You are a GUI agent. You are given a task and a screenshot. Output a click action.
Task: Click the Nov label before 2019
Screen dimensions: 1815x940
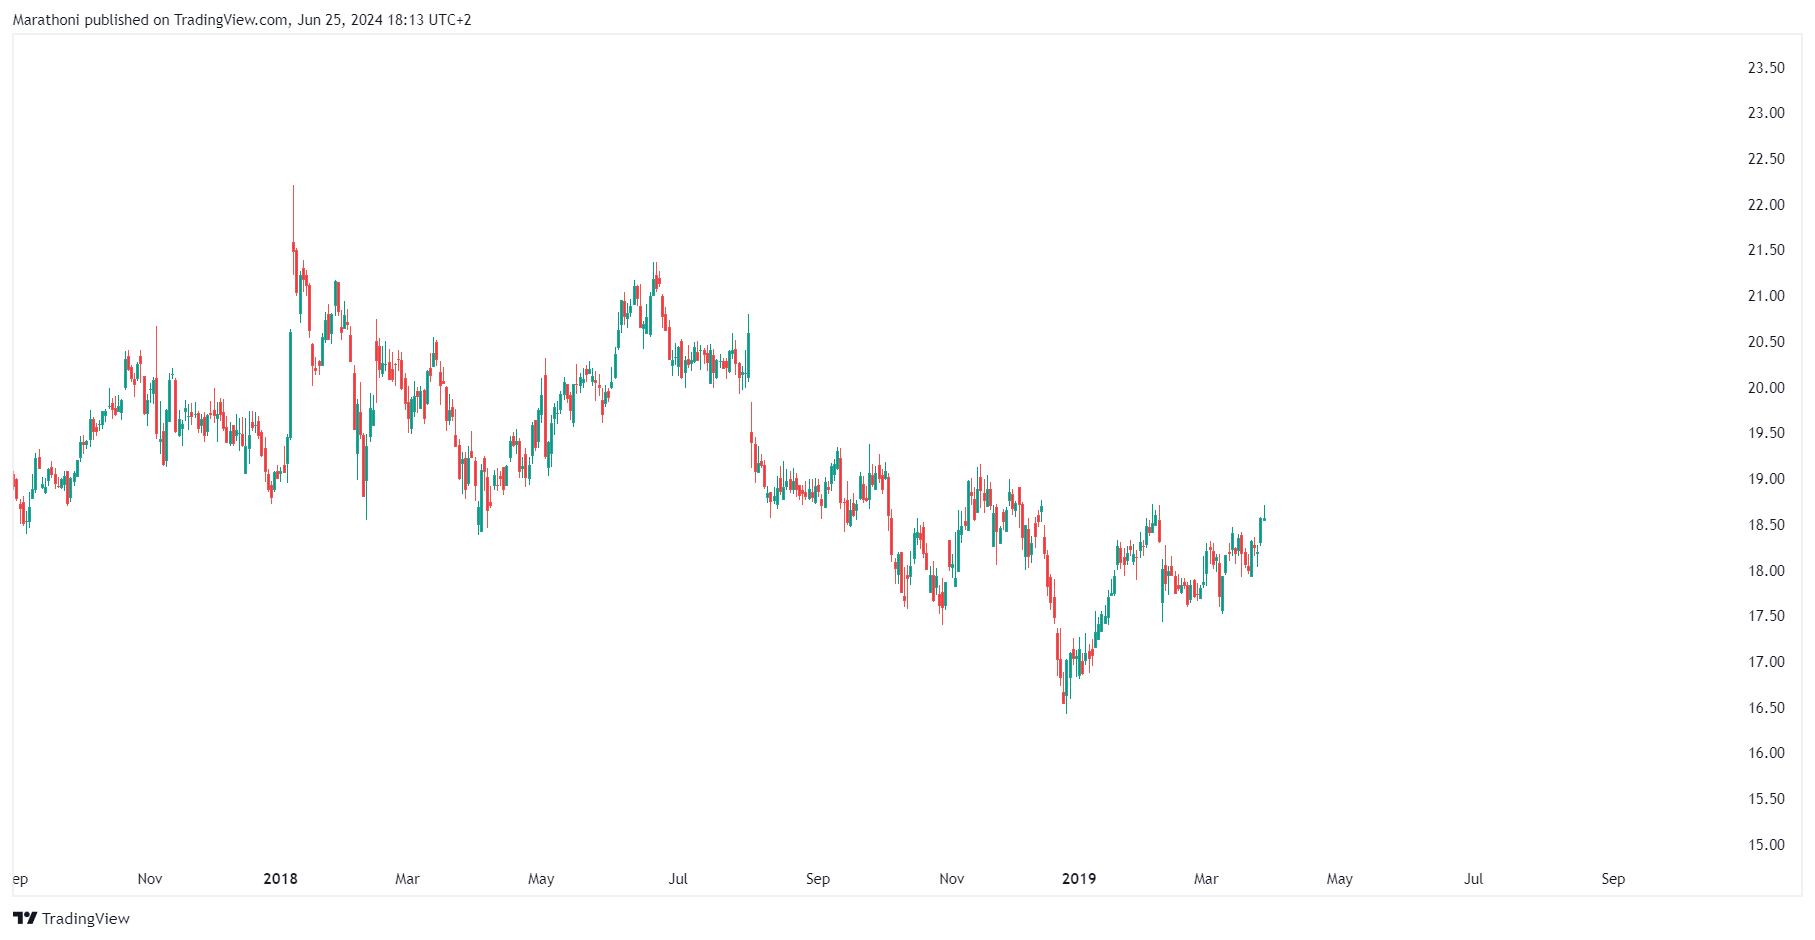point(951,878)
